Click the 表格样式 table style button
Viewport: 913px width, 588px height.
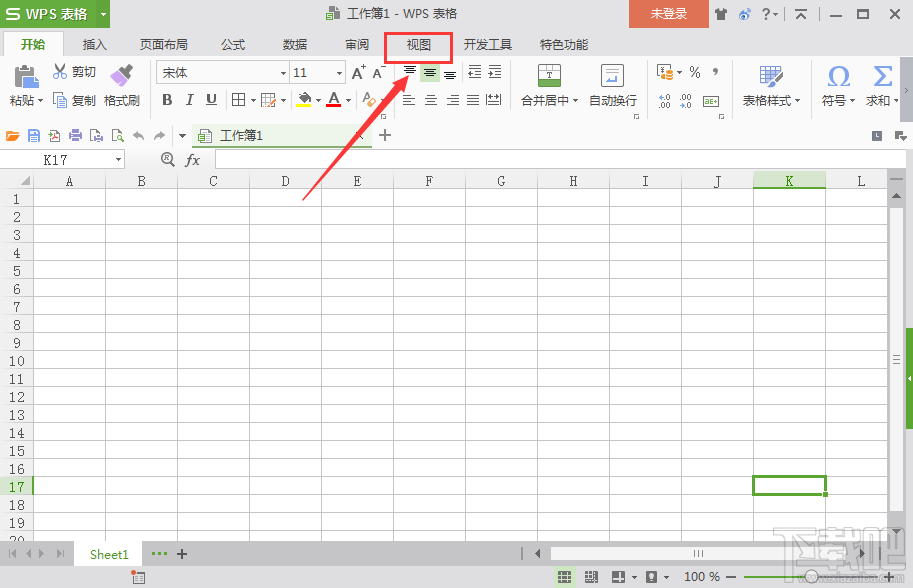click(x=769, y=88)
